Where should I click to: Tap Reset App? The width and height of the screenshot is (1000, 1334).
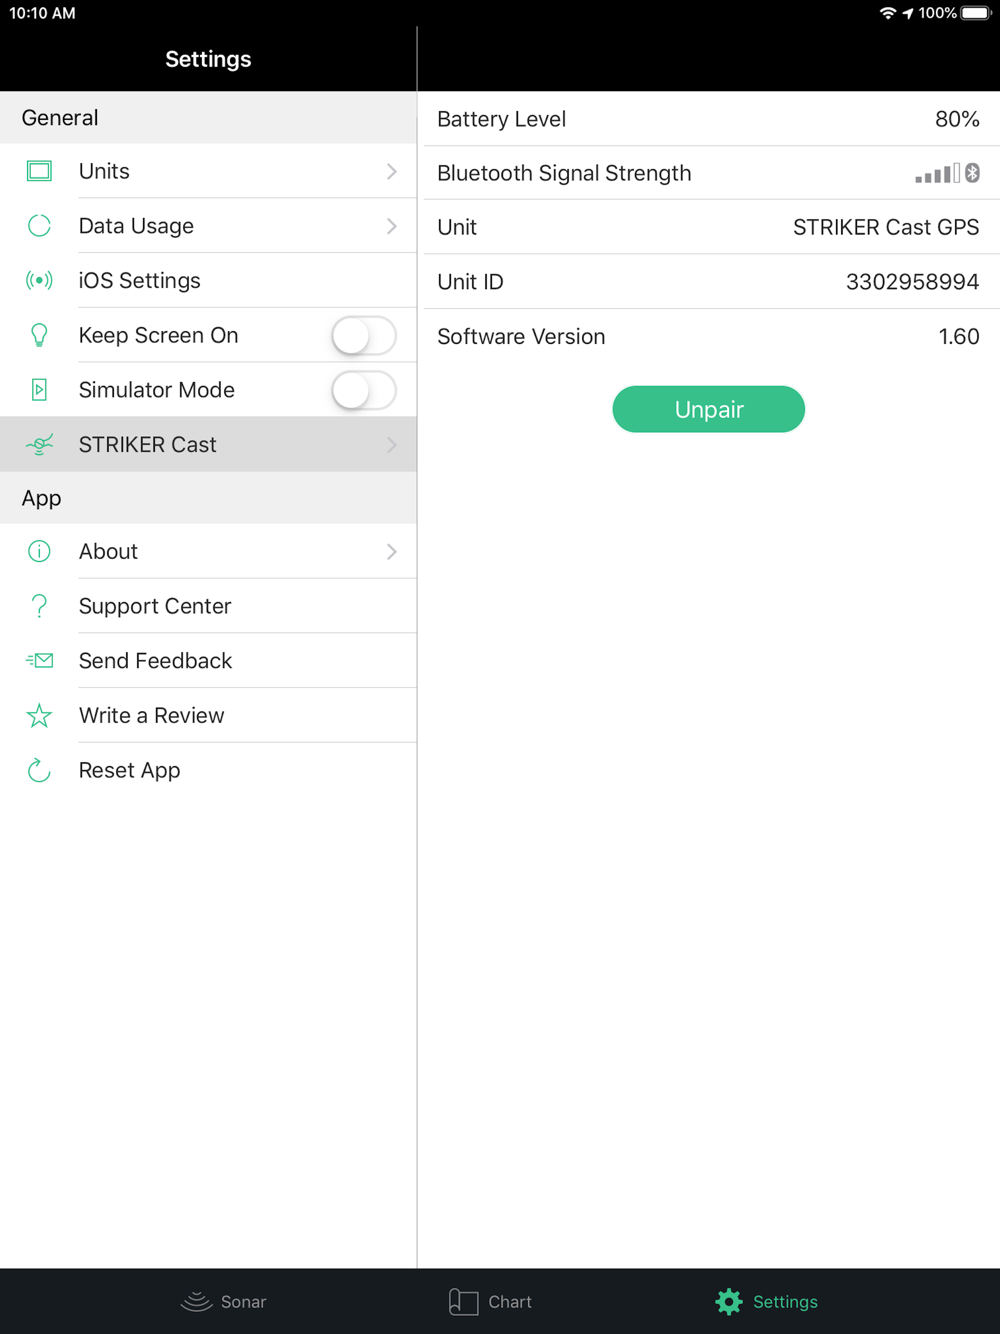tap(208, 770)
